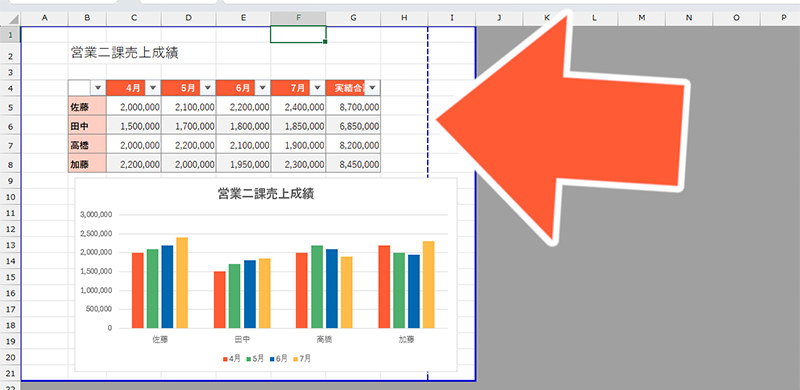The image size is (800, 390).
Task: Select the cell showing 1,850,000
Action: 298,126
